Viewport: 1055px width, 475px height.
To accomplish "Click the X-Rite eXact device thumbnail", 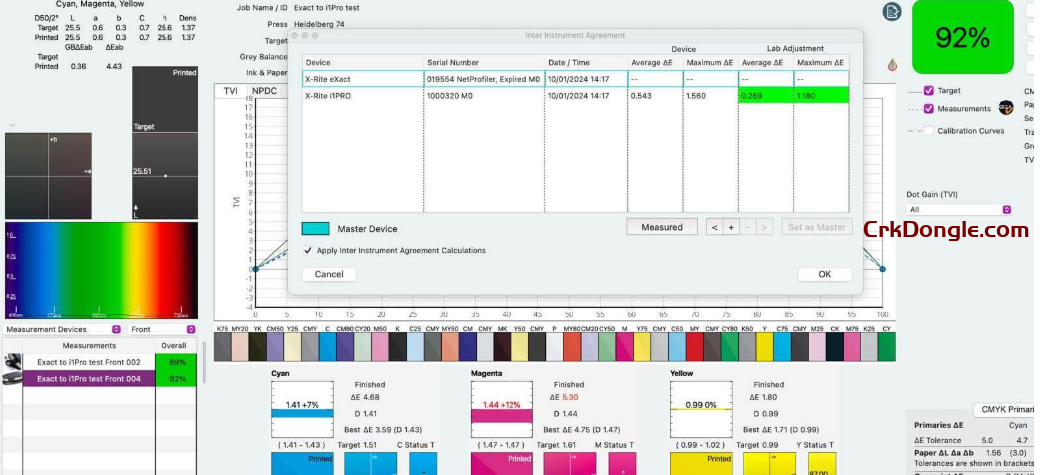I will [15, 361].
